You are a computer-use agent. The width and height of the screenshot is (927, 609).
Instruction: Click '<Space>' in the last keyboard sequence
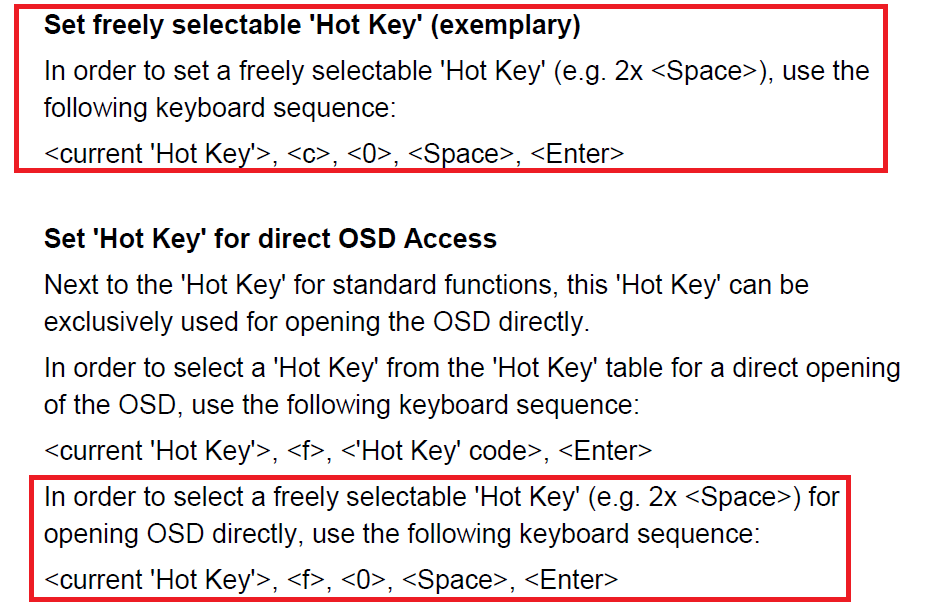pos(455,580)
